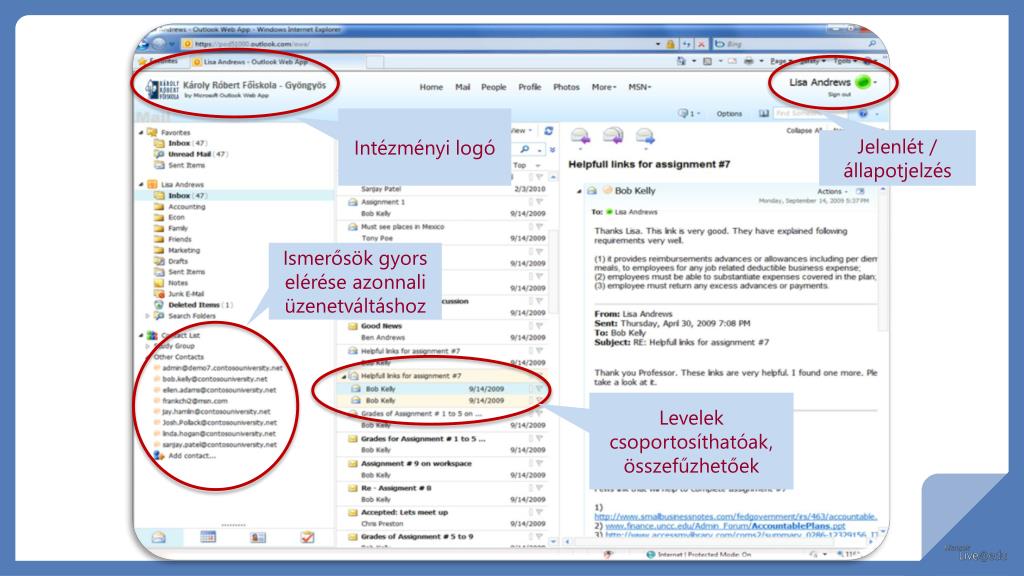Toggle flag on 'Must see places in Mexico'

[x=539, y=227]
